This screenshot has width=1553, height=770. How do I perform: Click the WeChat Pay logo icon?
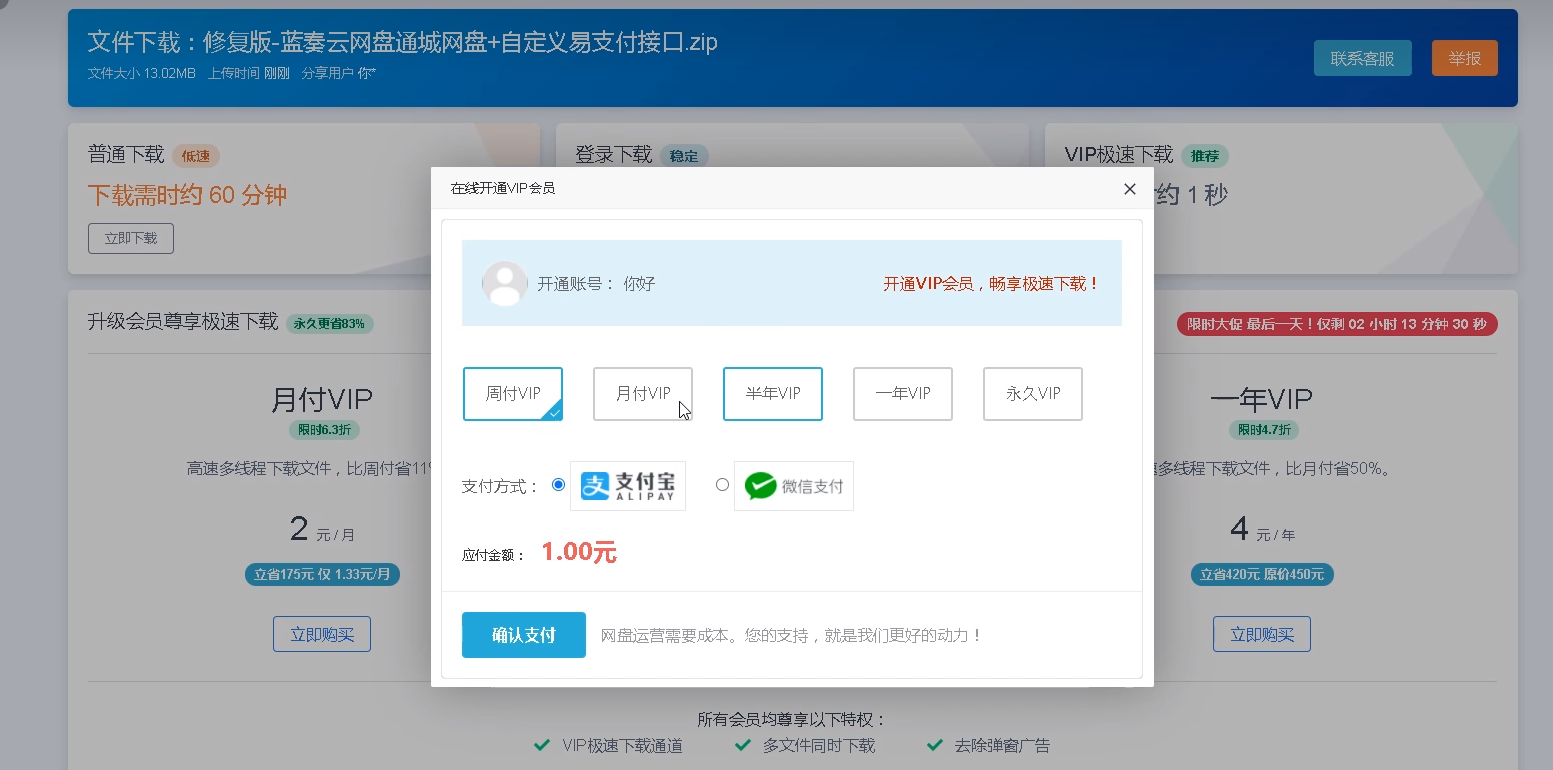794,486
